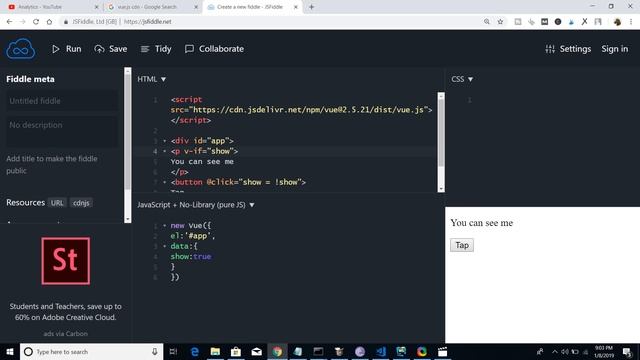Open the Chrome profile avatar
Image resolution: width=640 pixels, height=360 pixels.
point(617,22)
